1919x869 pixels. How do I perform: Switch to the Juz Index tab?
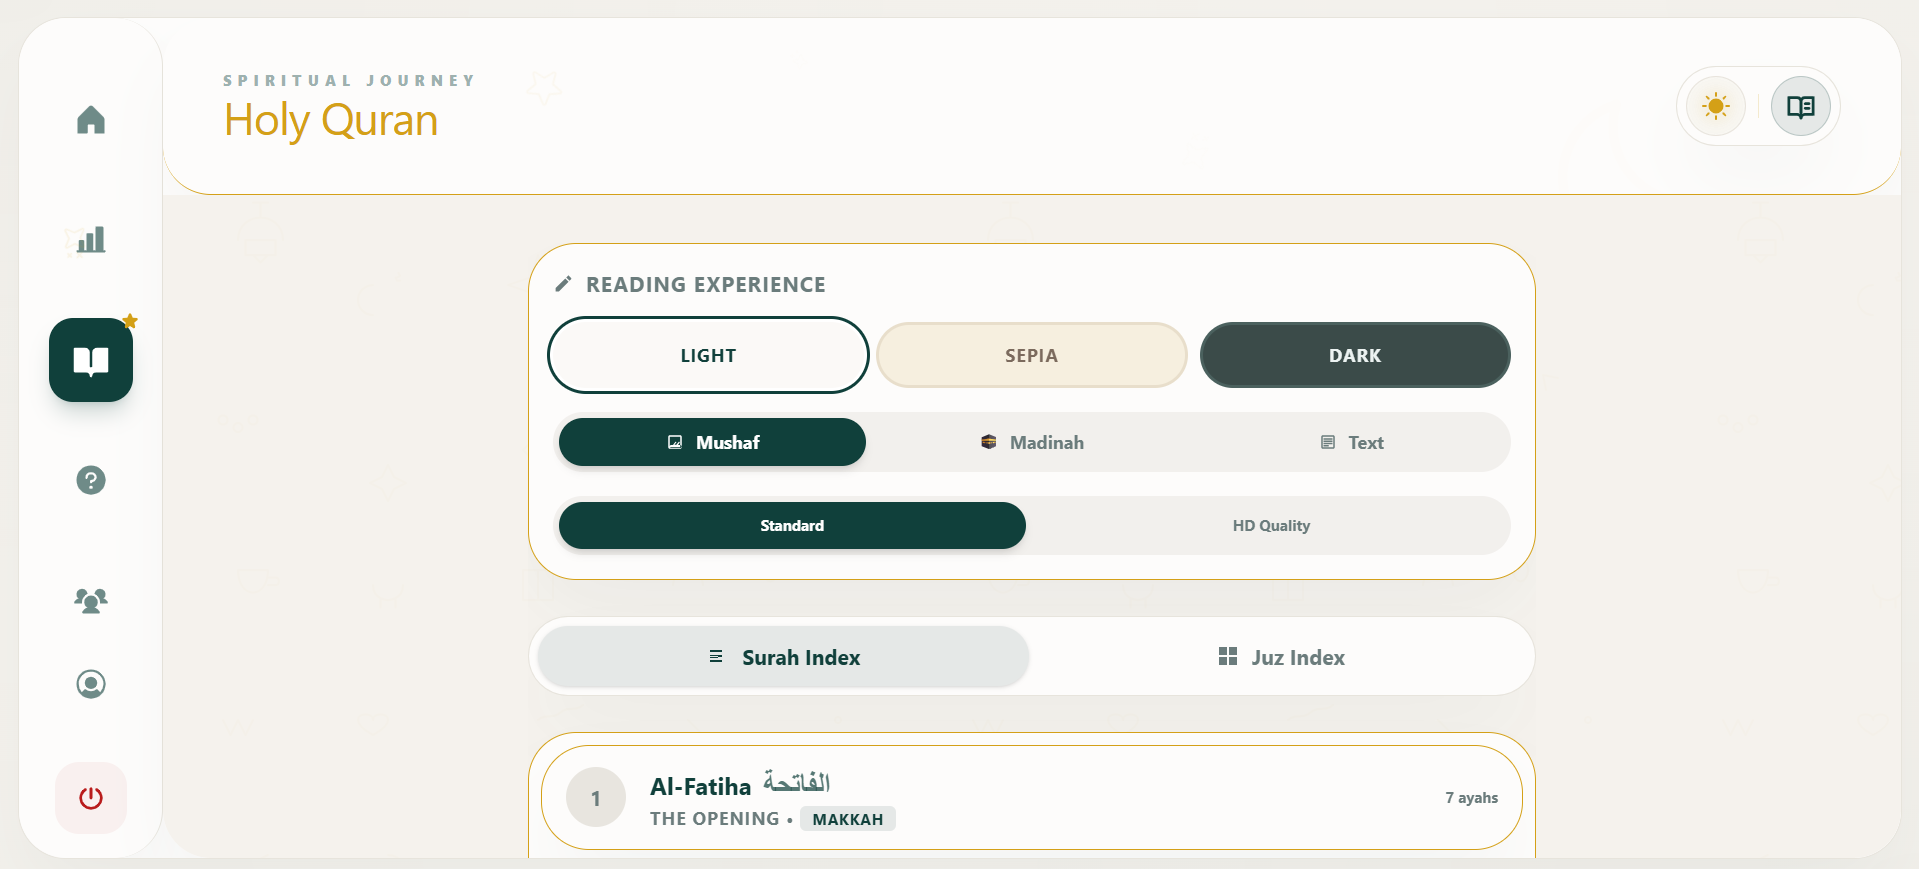pyautogui.click(x=1280, y=657)
